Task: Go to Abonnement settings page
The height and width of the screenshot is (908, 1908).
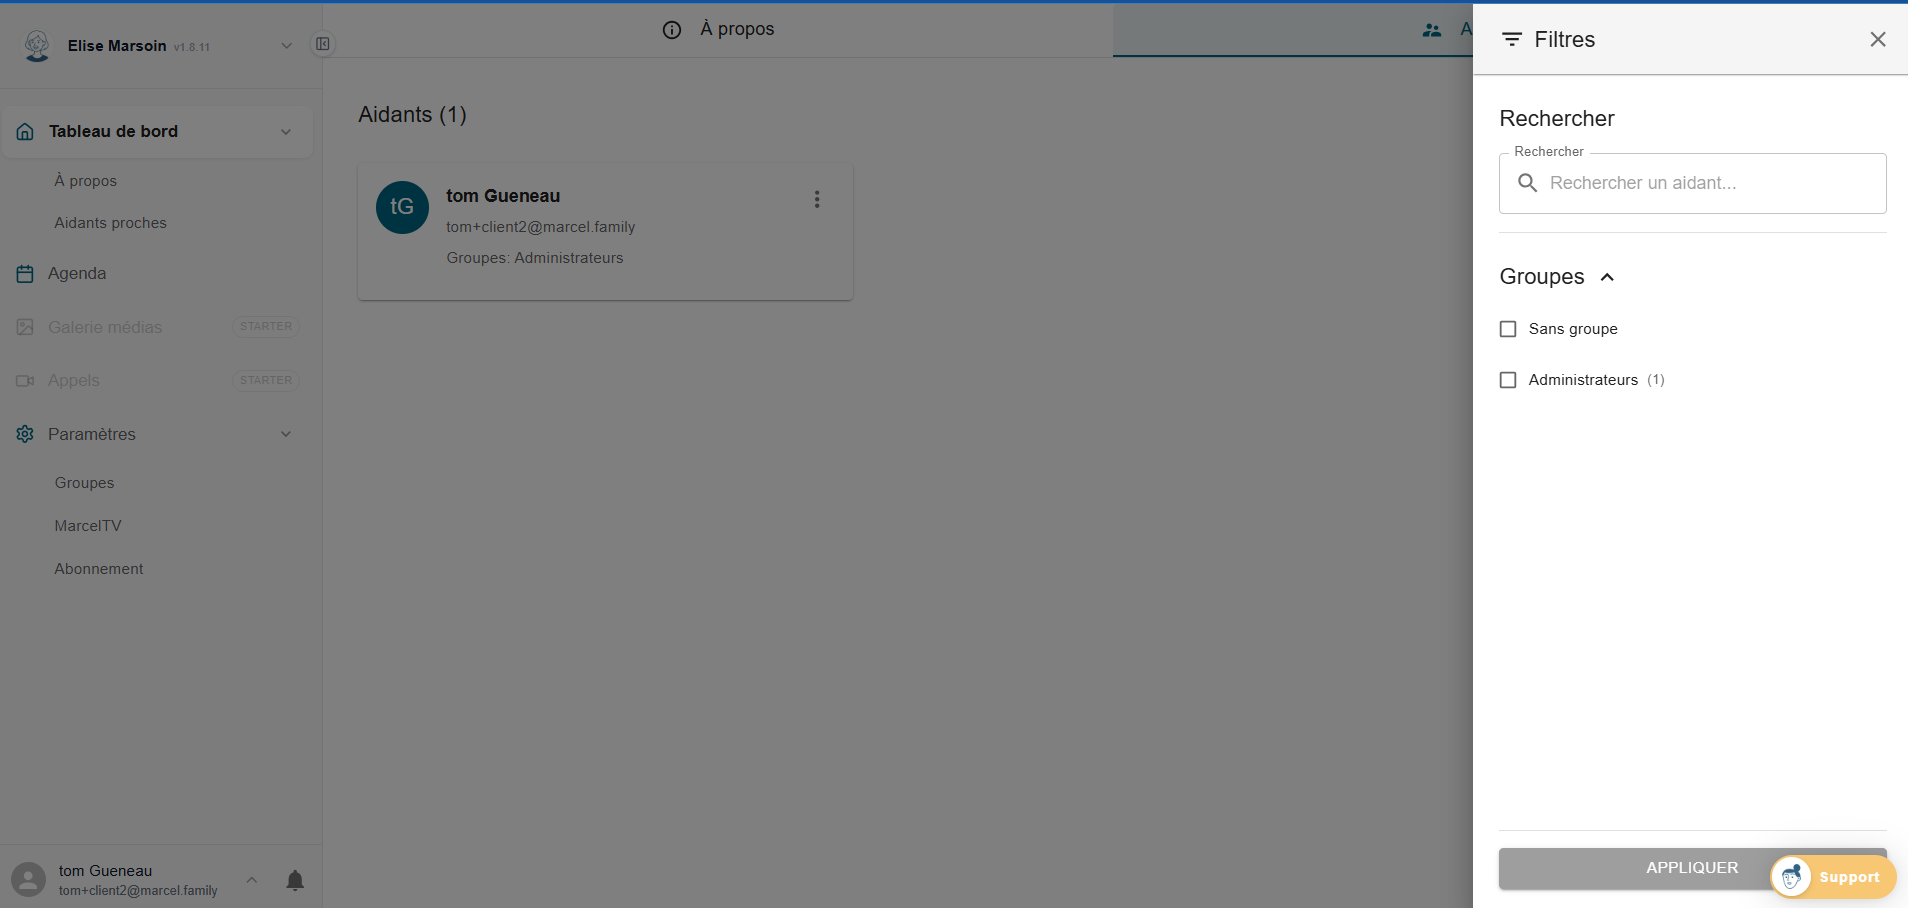Action: coord(99,569)
